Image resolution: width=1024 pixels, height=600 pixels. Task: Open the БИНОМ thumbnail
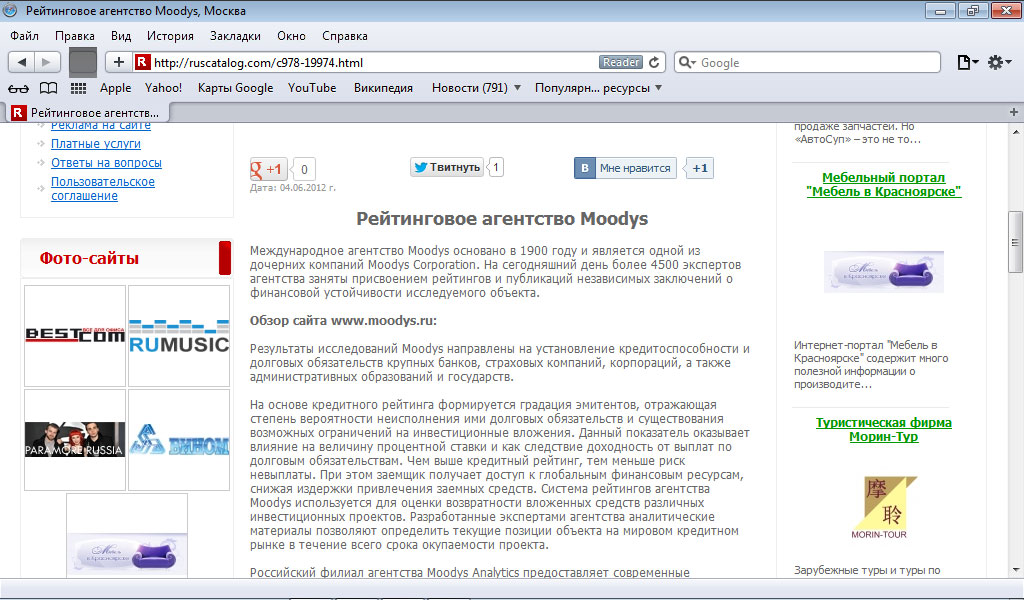[x=179, y=439]
